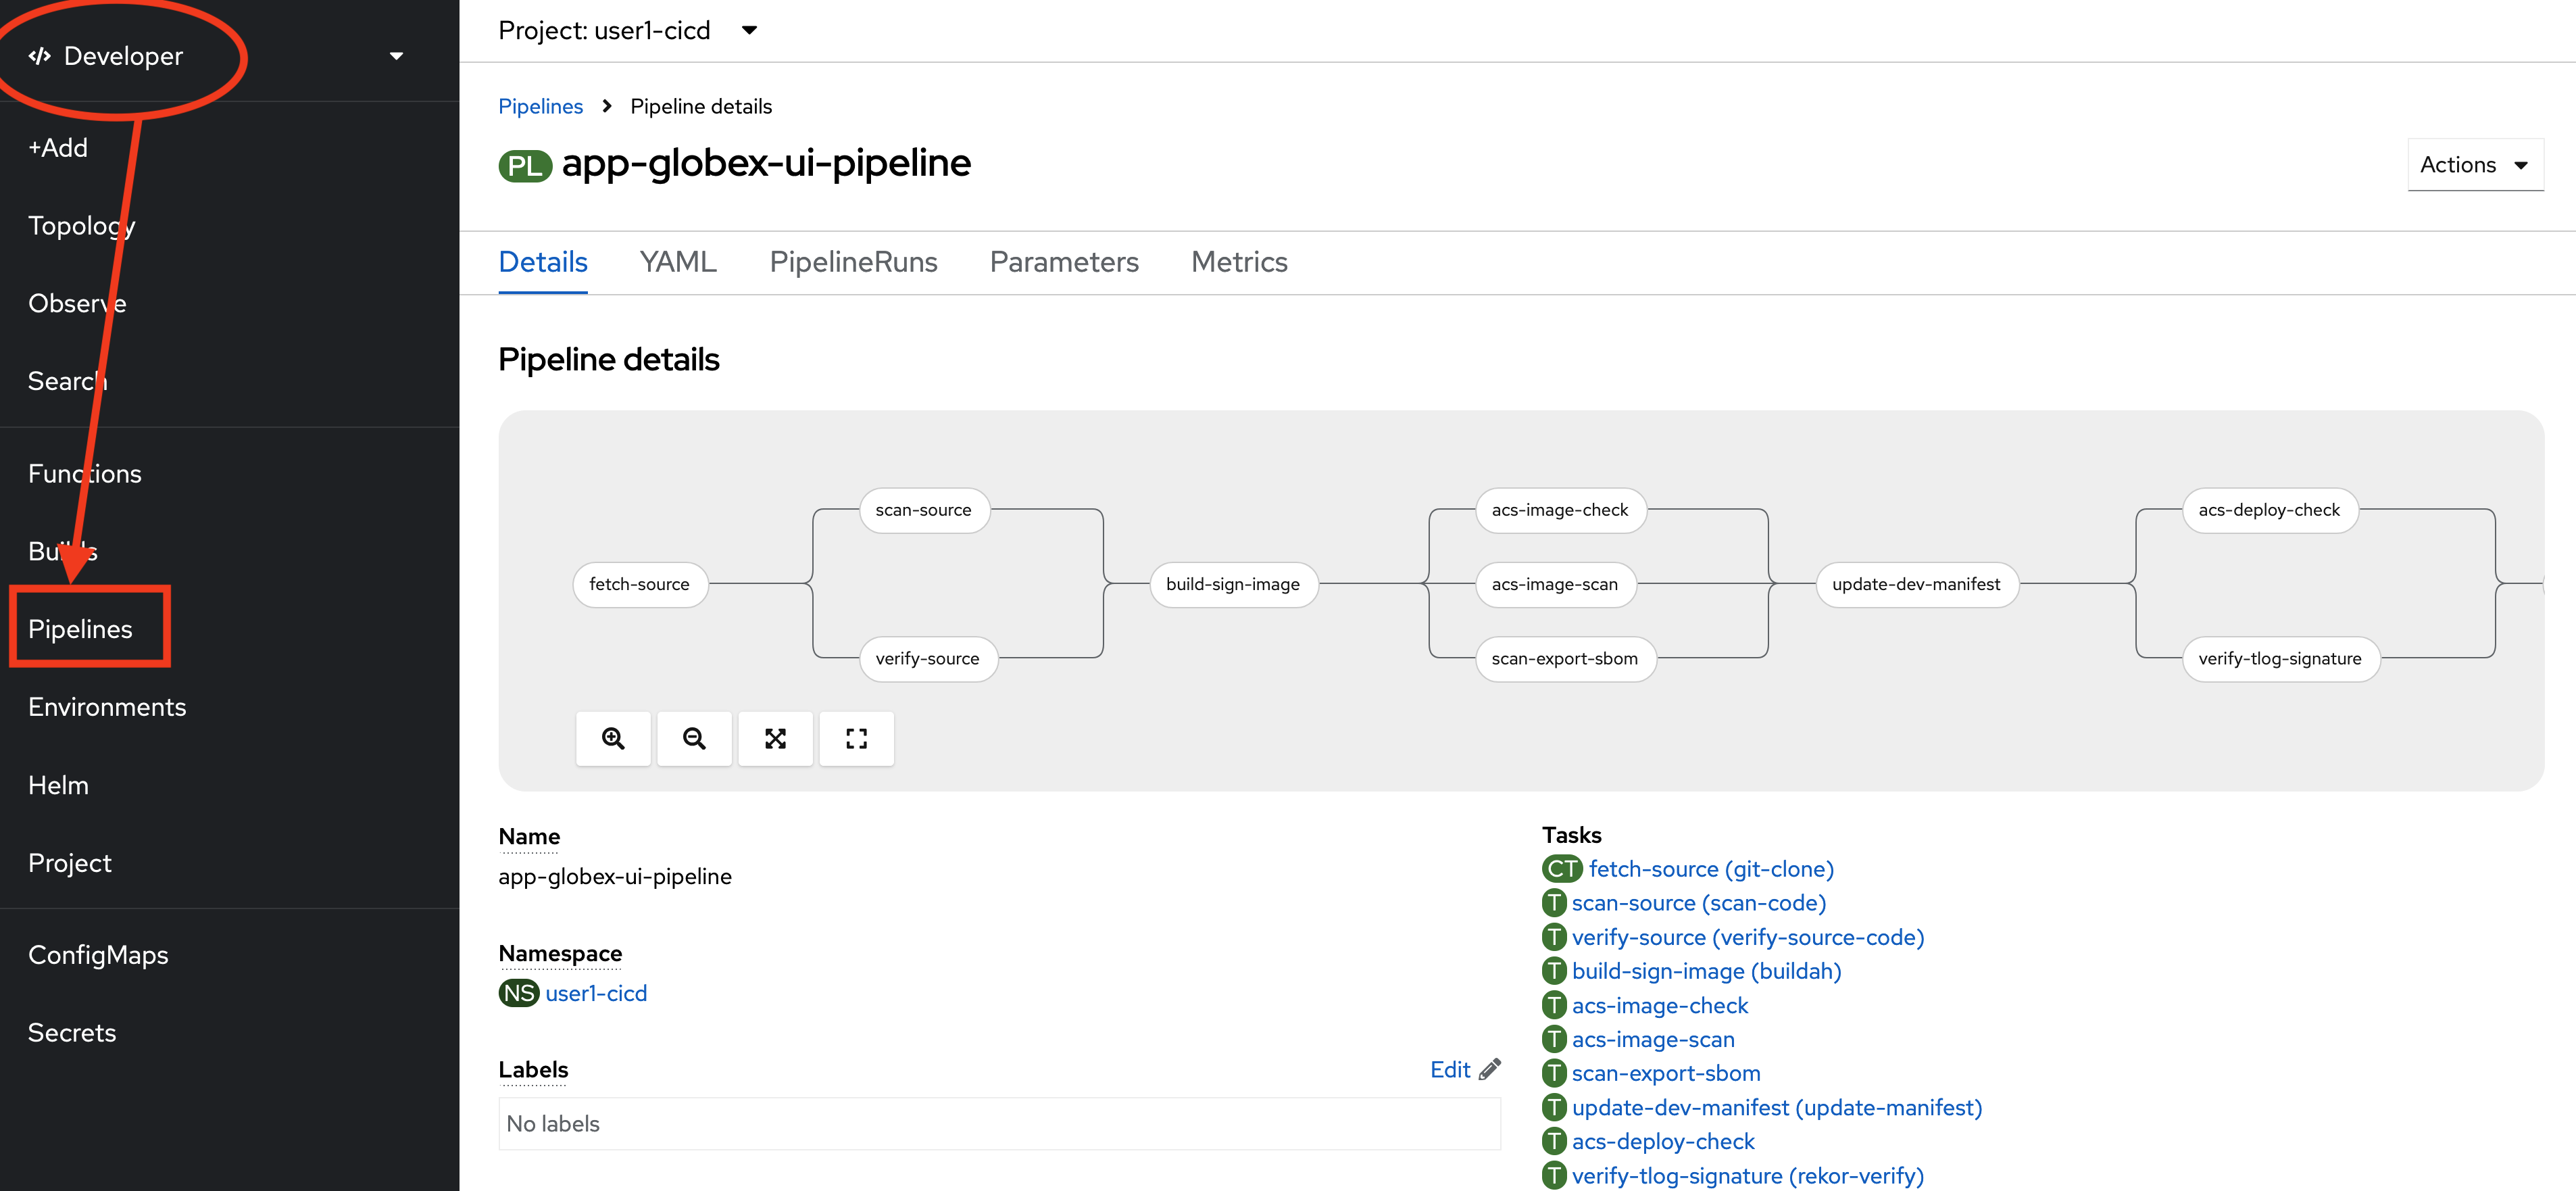The height and width of the screenshot is (1191, 2576).
Task: Select the build-sign-image task node
Action: coord(1232,584)
